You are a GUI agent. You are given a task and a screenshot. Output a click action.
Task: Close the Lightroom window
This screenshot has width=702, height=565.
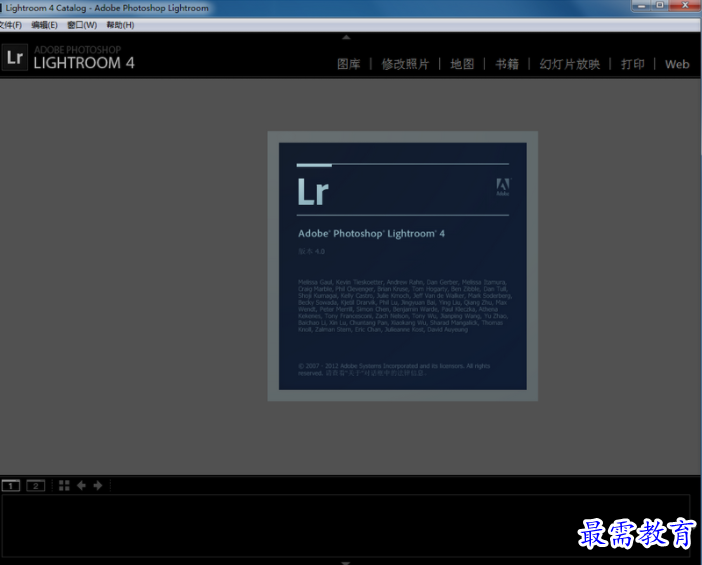click(685, 5)
